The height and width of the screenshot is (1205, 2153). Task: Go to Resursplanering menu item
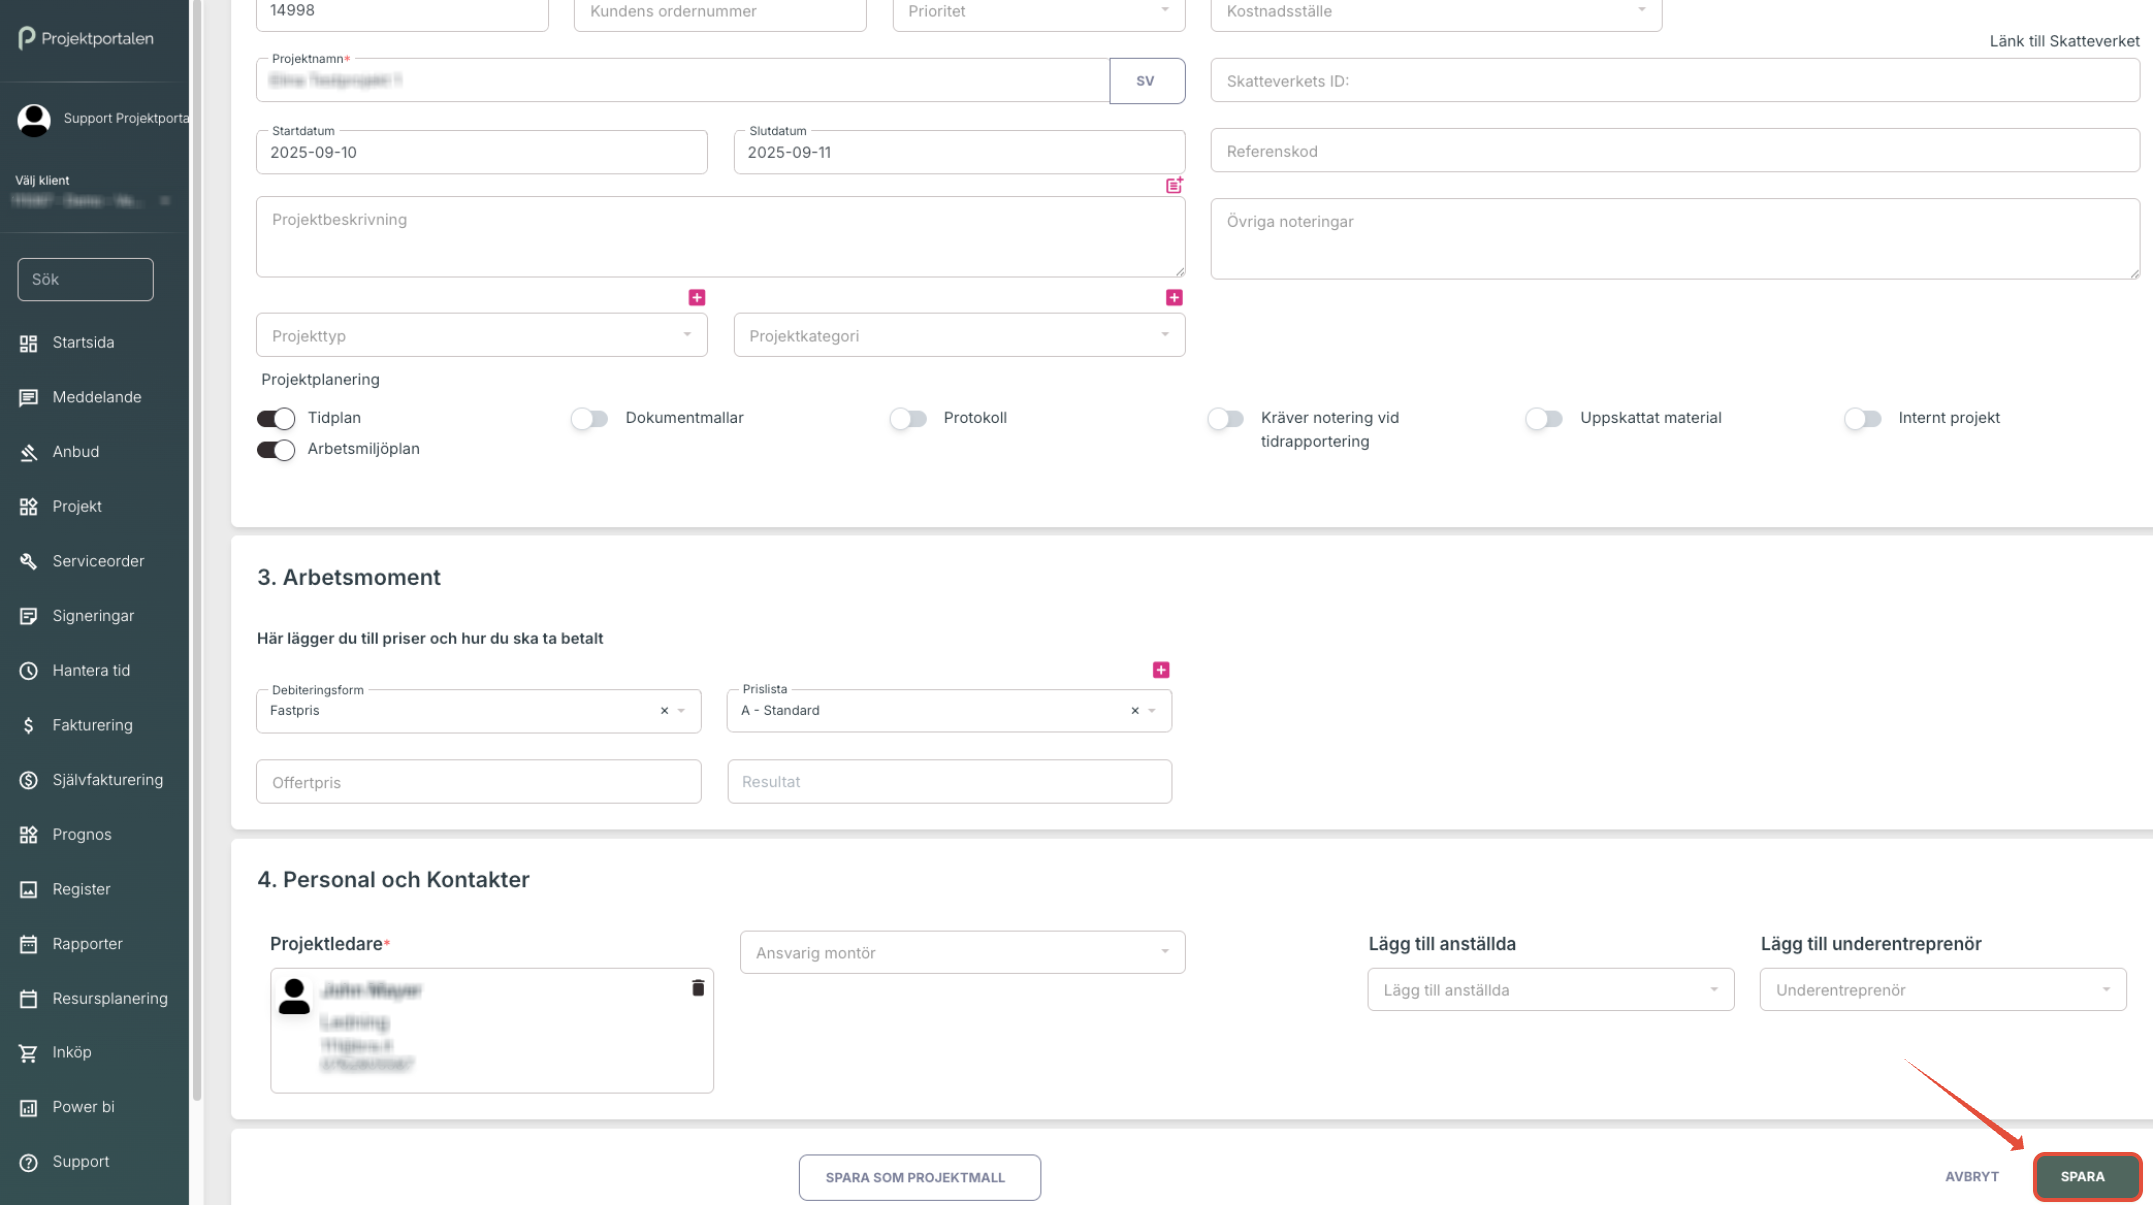(109, 998)
